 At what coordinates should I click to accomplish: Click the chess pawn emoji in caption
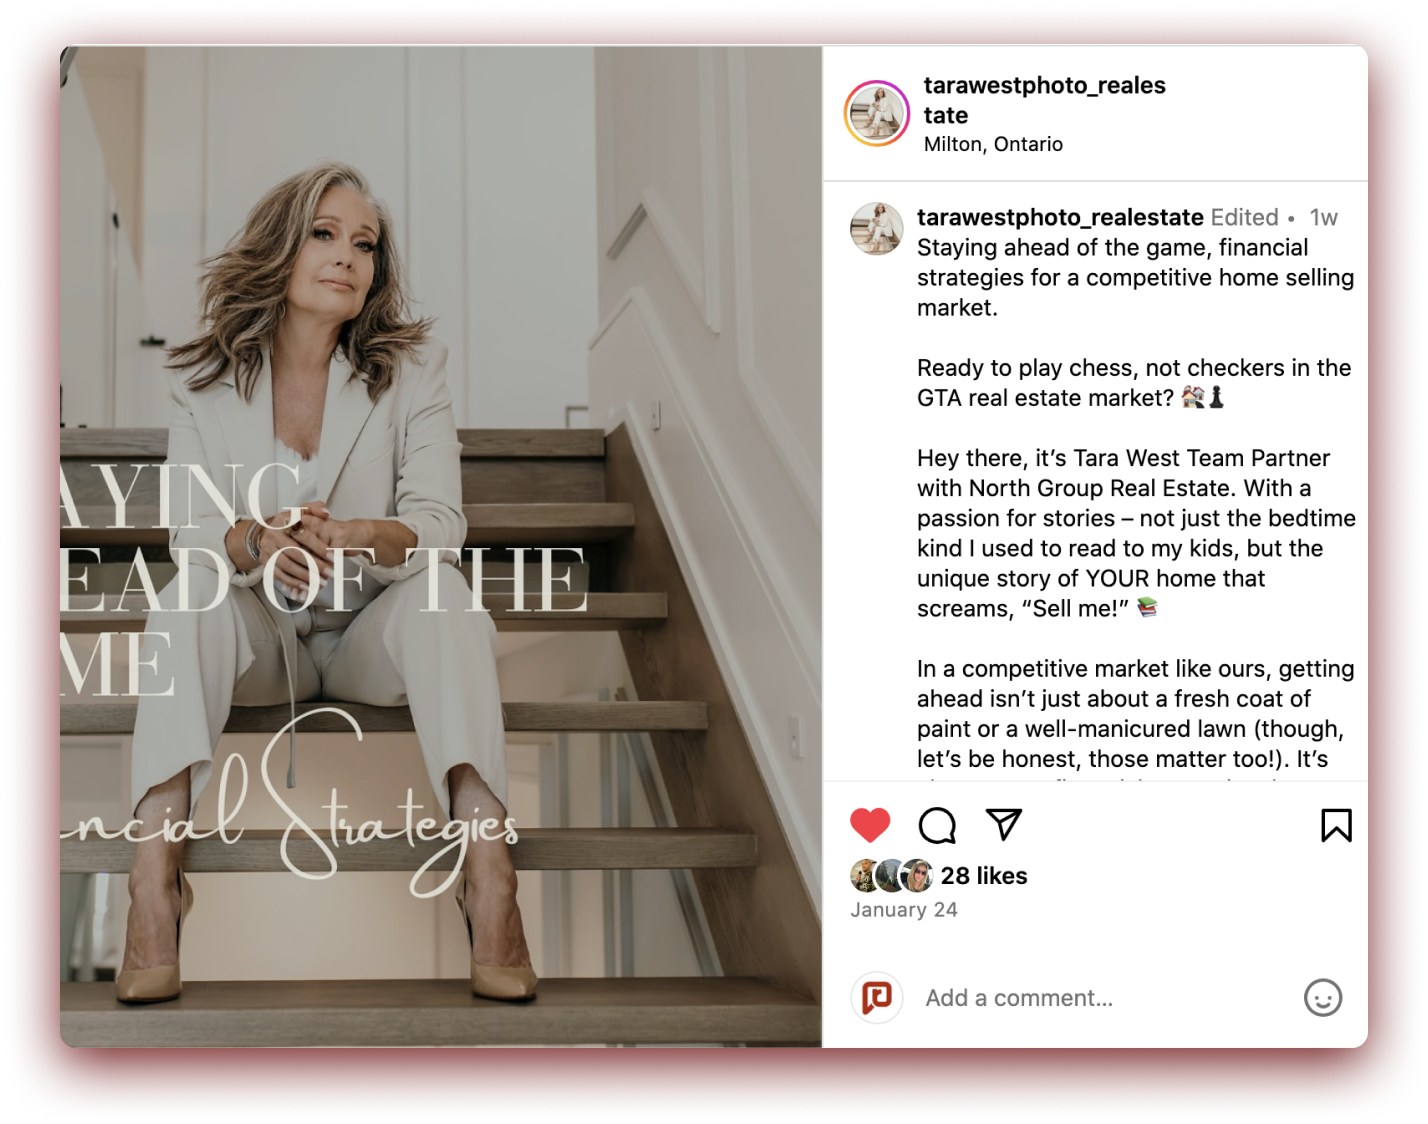point(1216,397)
